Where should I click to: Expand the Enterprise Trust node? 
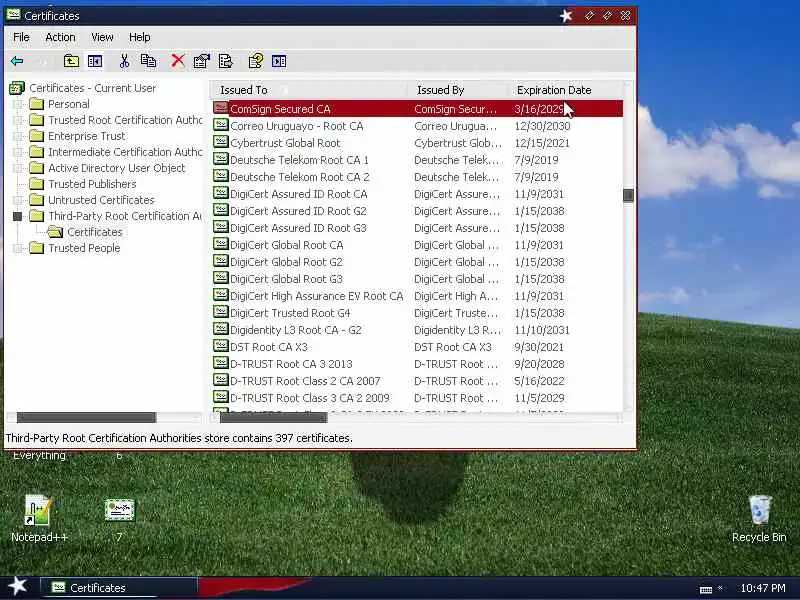click(18, 136)
